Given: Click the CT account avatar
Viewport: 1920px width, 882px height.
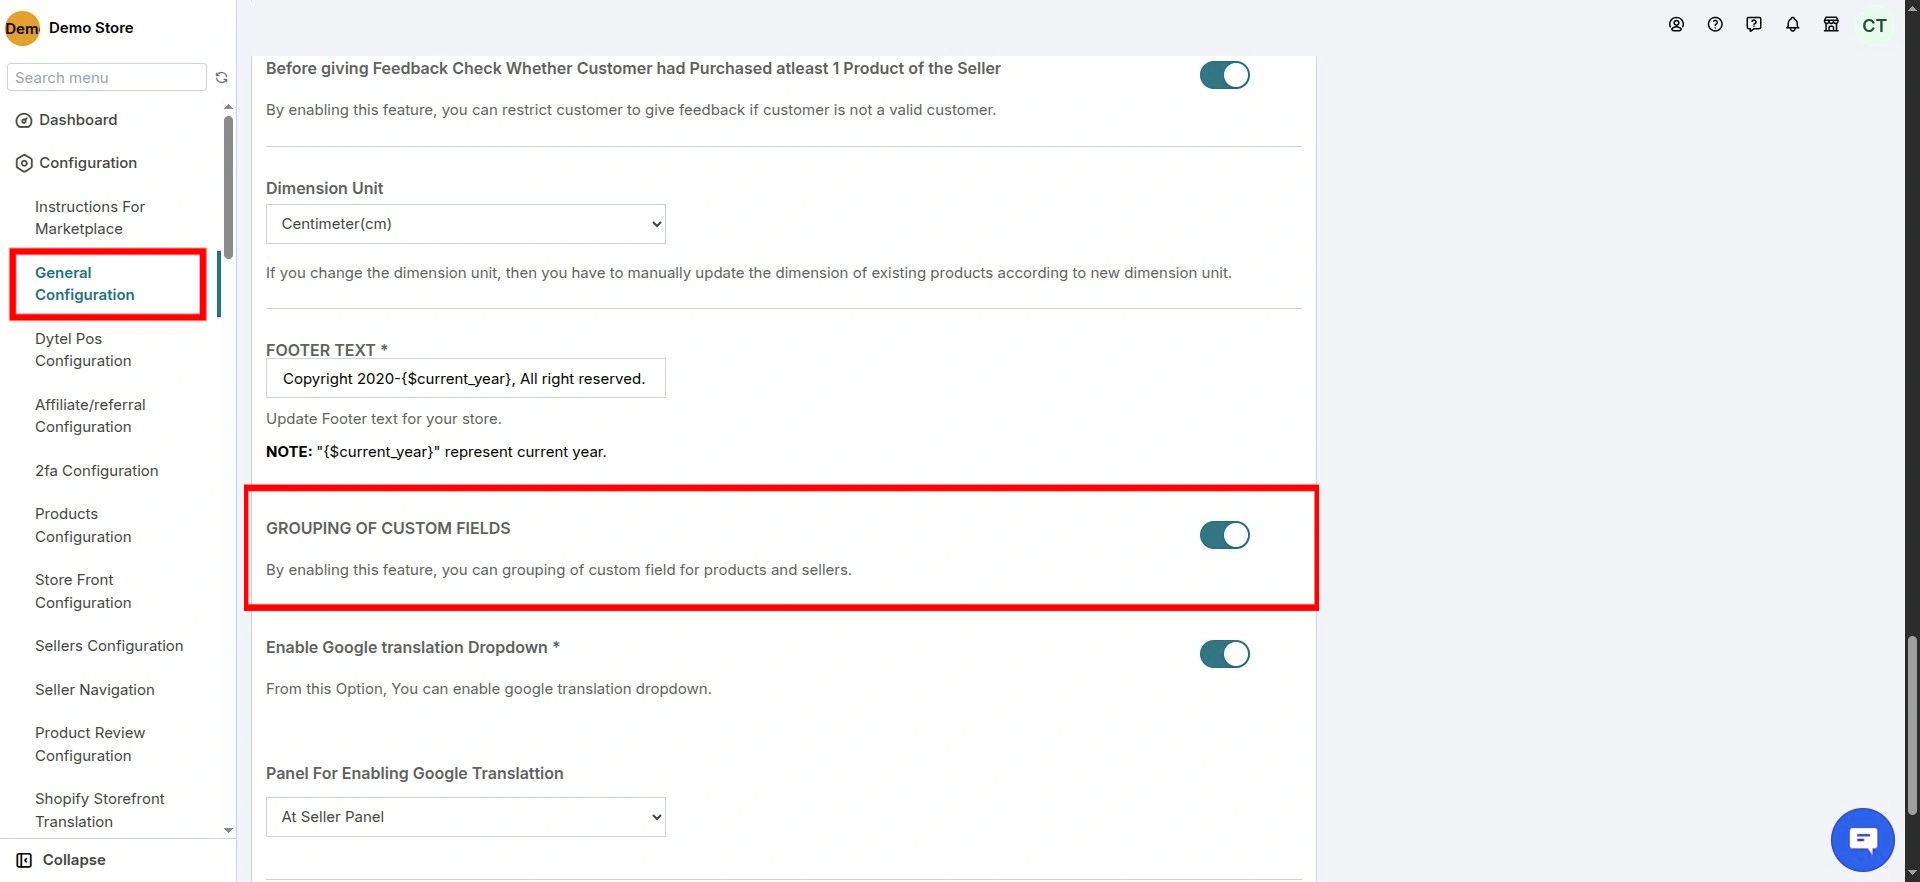Looking at the screenshot, I should 1874,26.
